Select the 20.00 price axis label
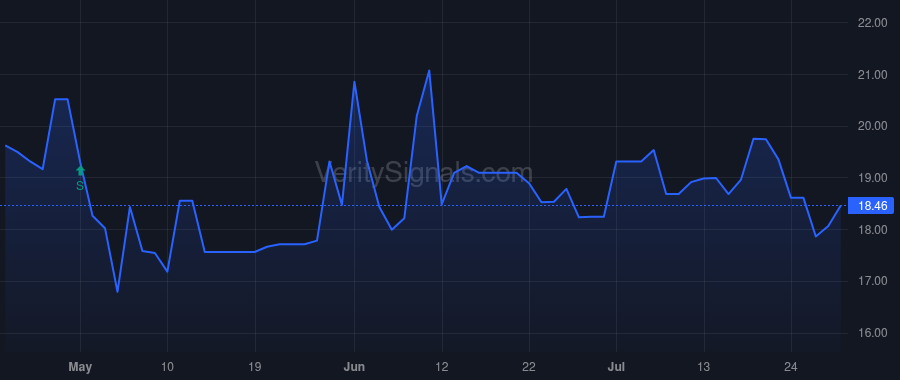 pyautogui.click(x=872, y=126)
